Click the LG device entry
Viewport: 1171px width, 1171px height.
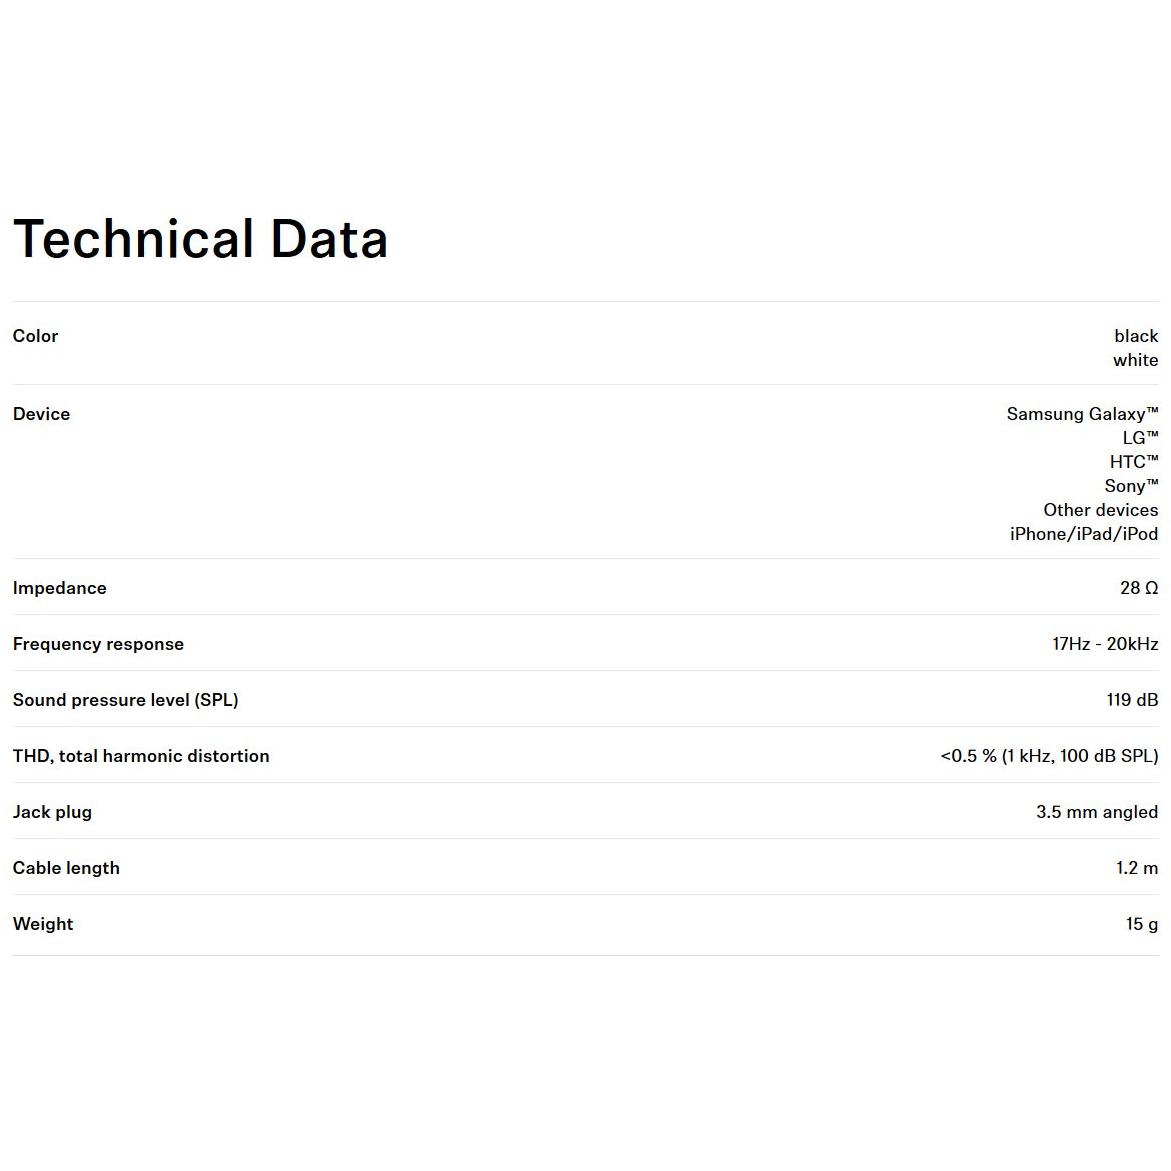[1140, 438]
